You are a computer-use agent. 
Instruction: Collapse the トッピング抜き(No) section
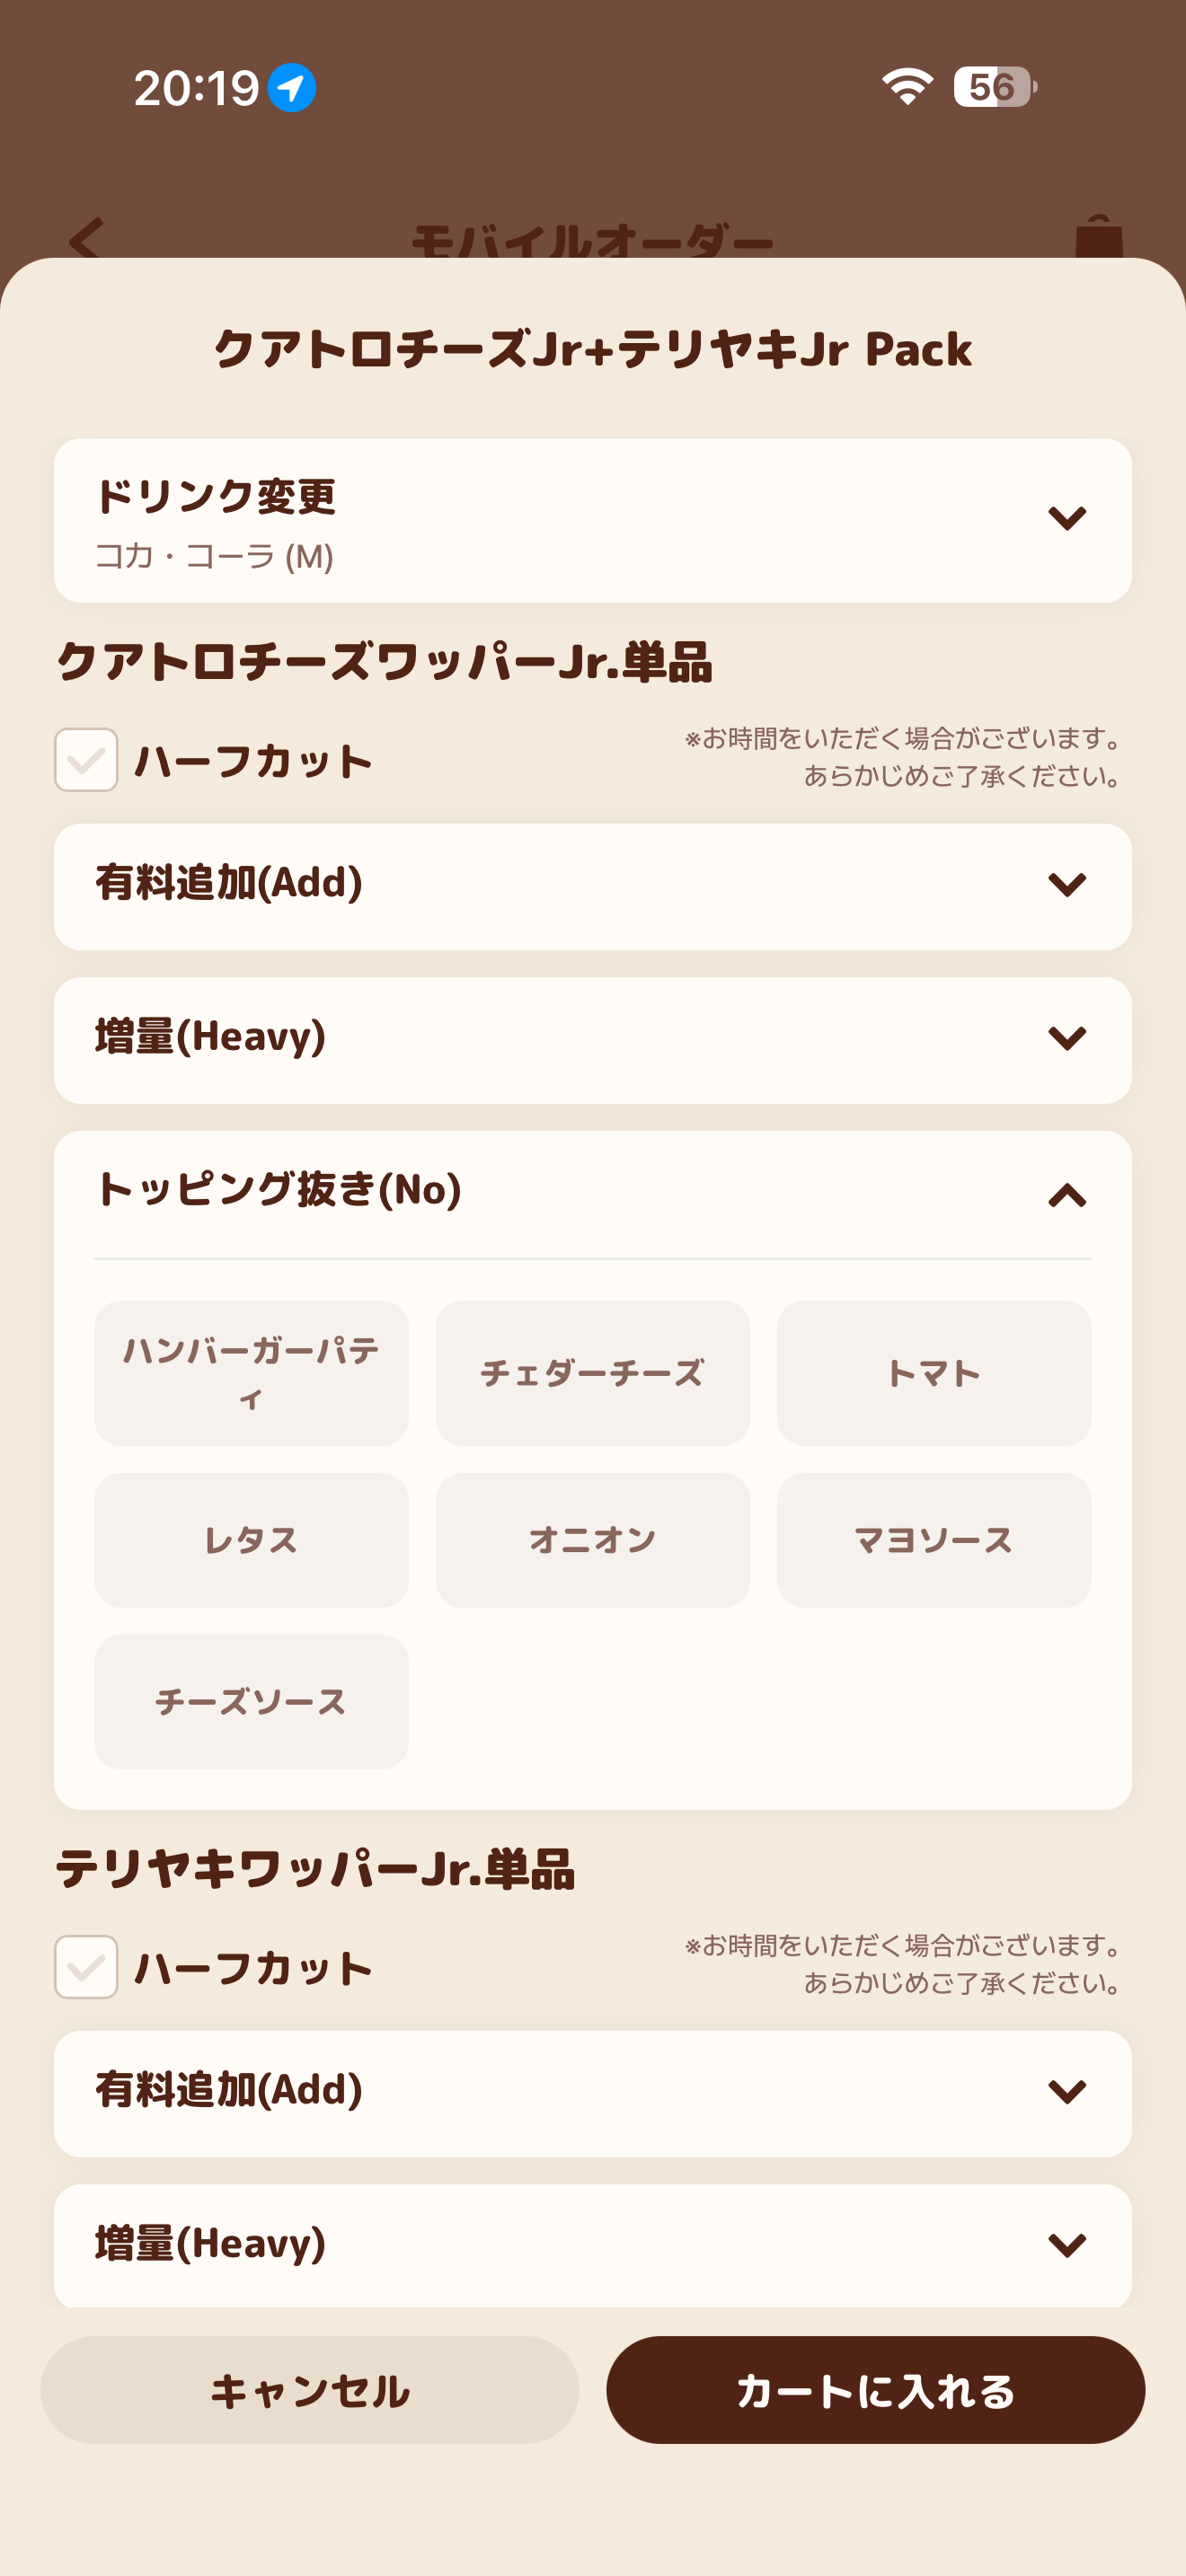pyautogui.click(x=1066, y=1194)
